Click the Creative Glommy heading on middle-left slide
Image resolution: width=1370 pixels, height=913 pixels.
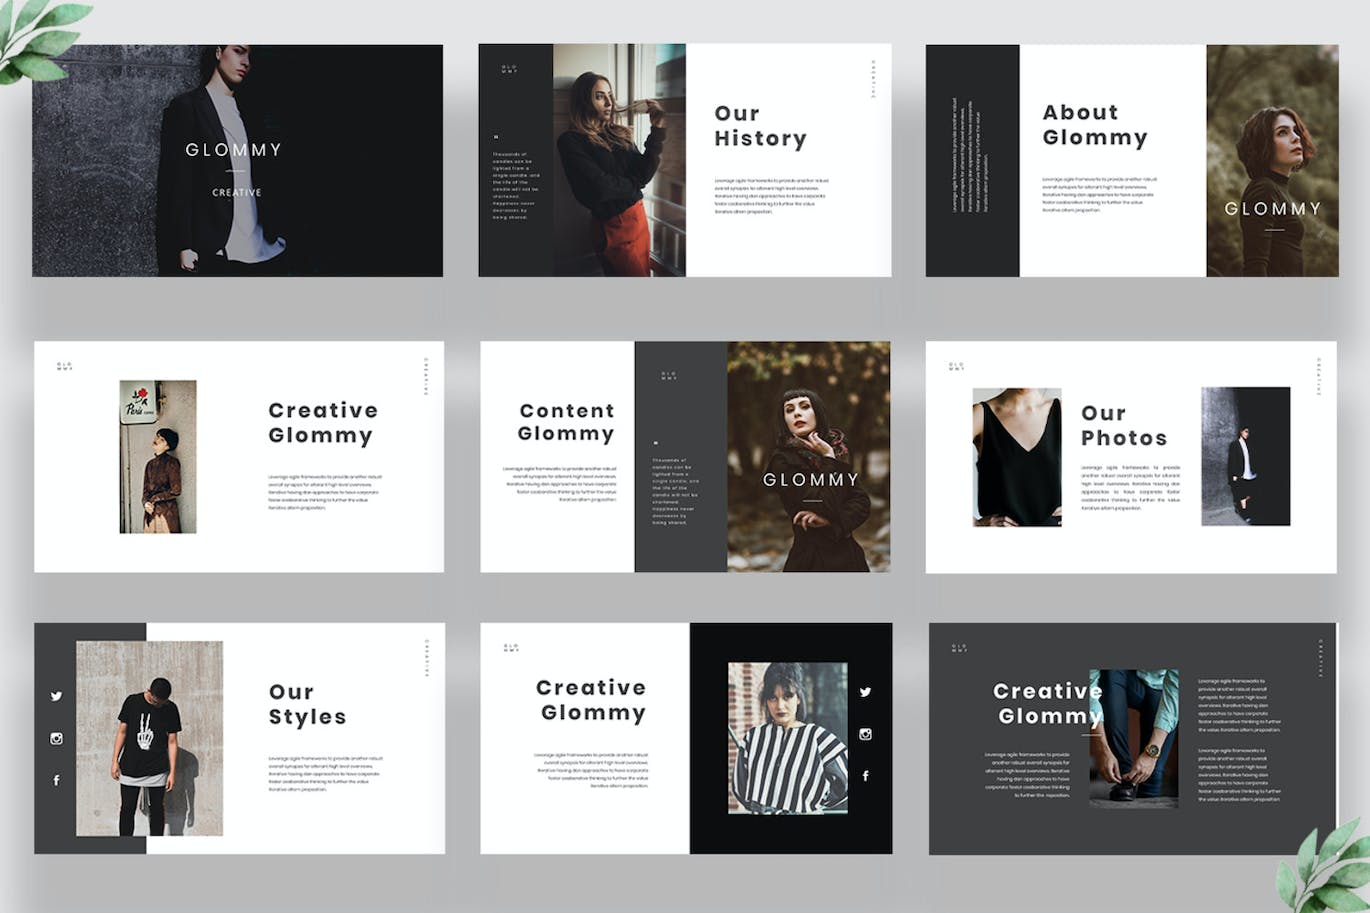pos(322,422)
